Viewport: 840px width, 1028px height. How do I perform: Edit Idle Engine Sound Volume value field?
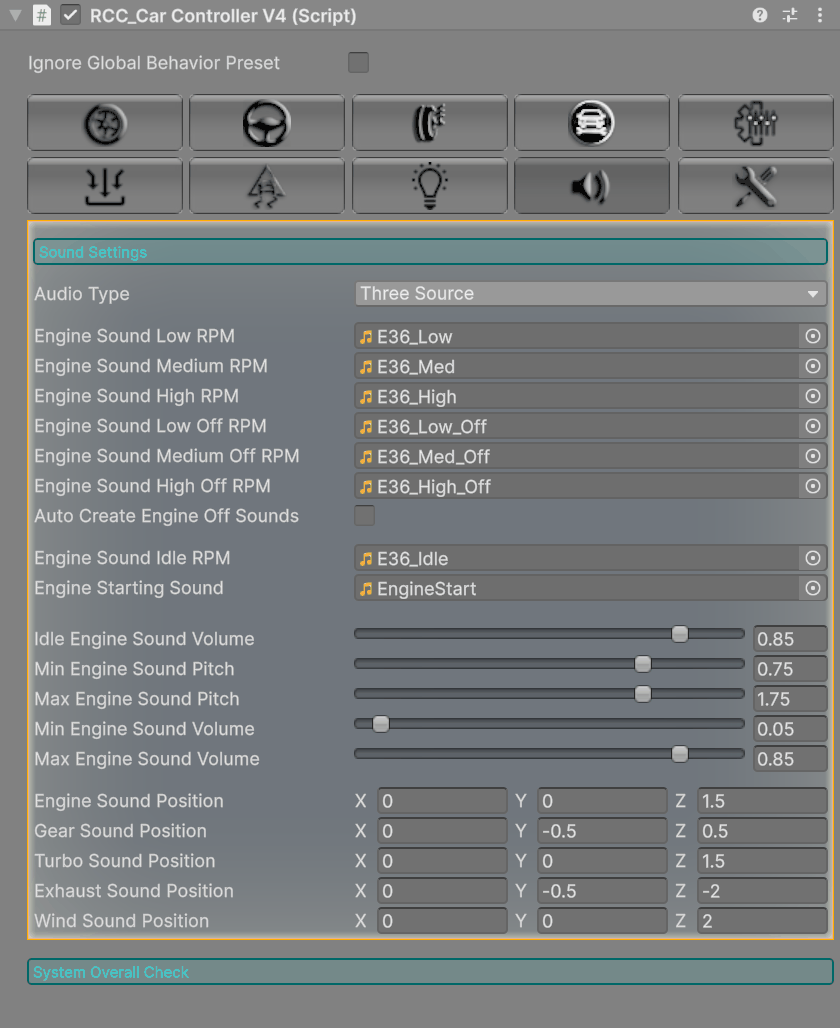pos(790,639)
